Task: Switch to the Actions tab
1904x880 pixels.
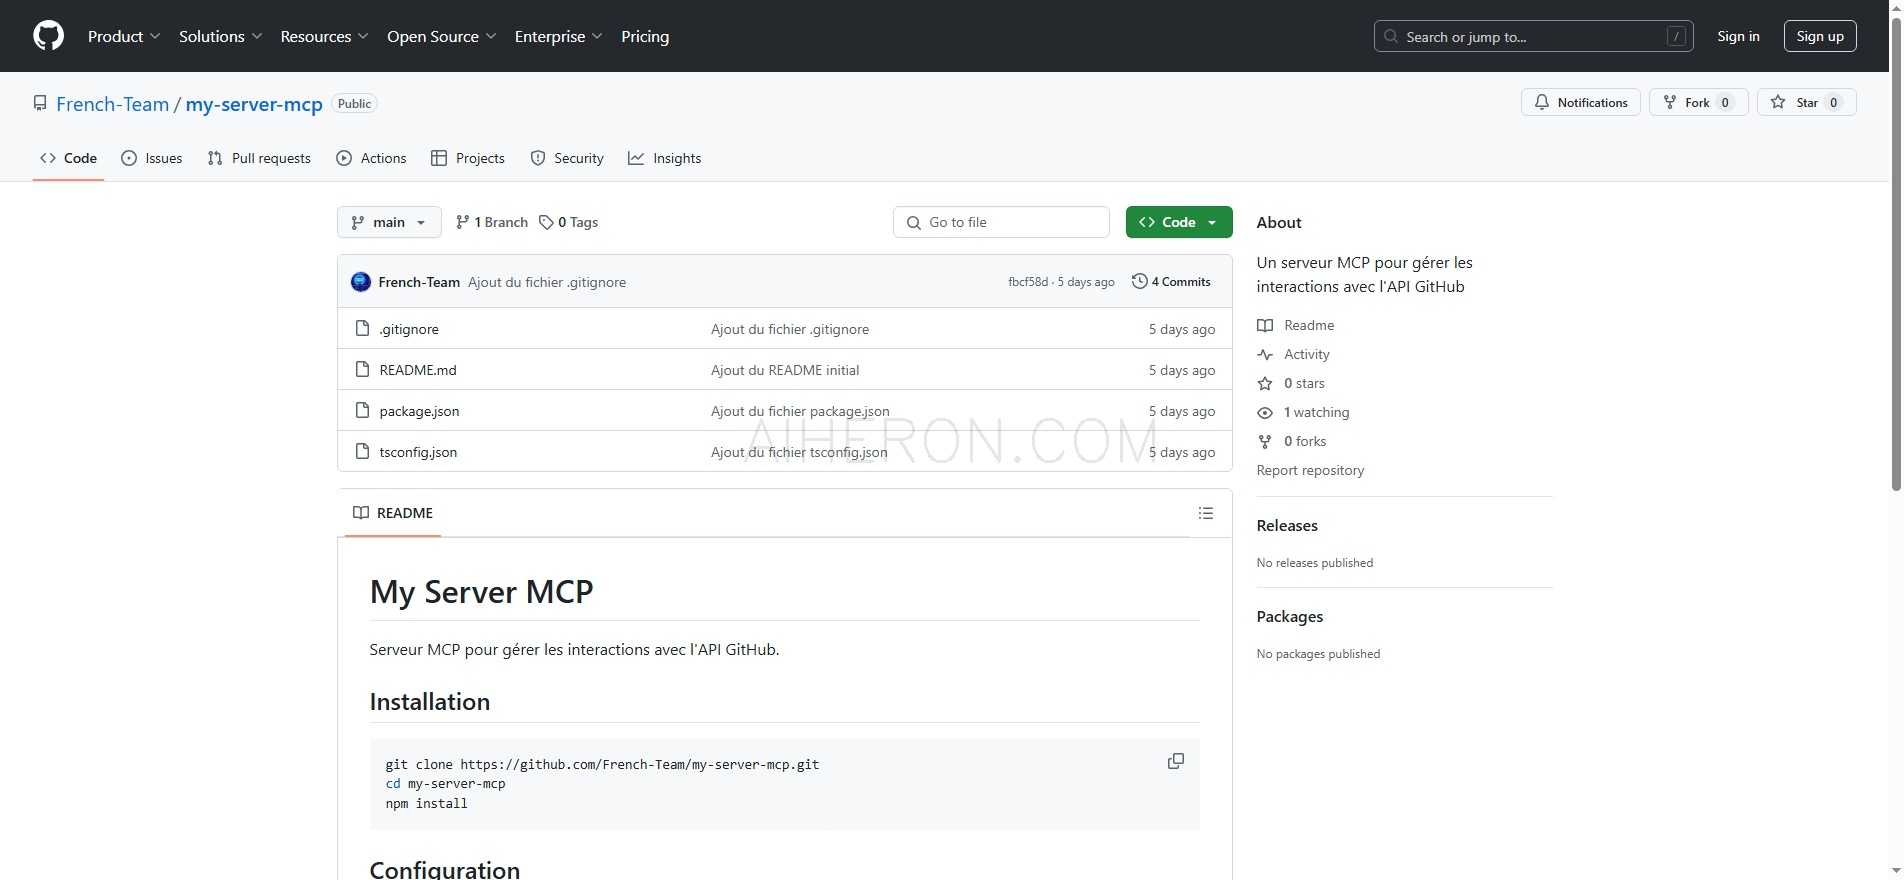Action: [x=371, y=158]
